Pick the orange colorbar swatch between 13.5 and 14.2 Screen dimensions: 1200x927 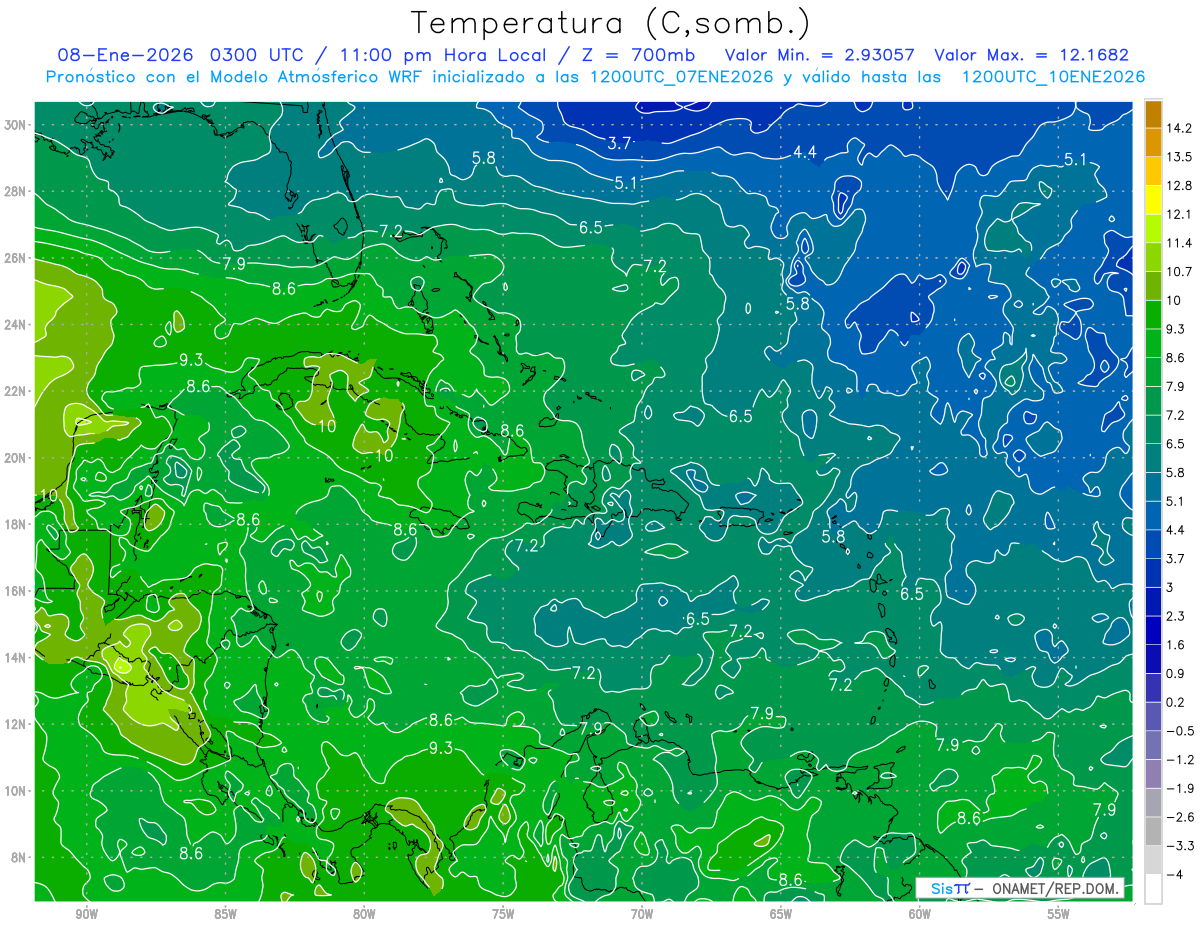(1153, 143)
